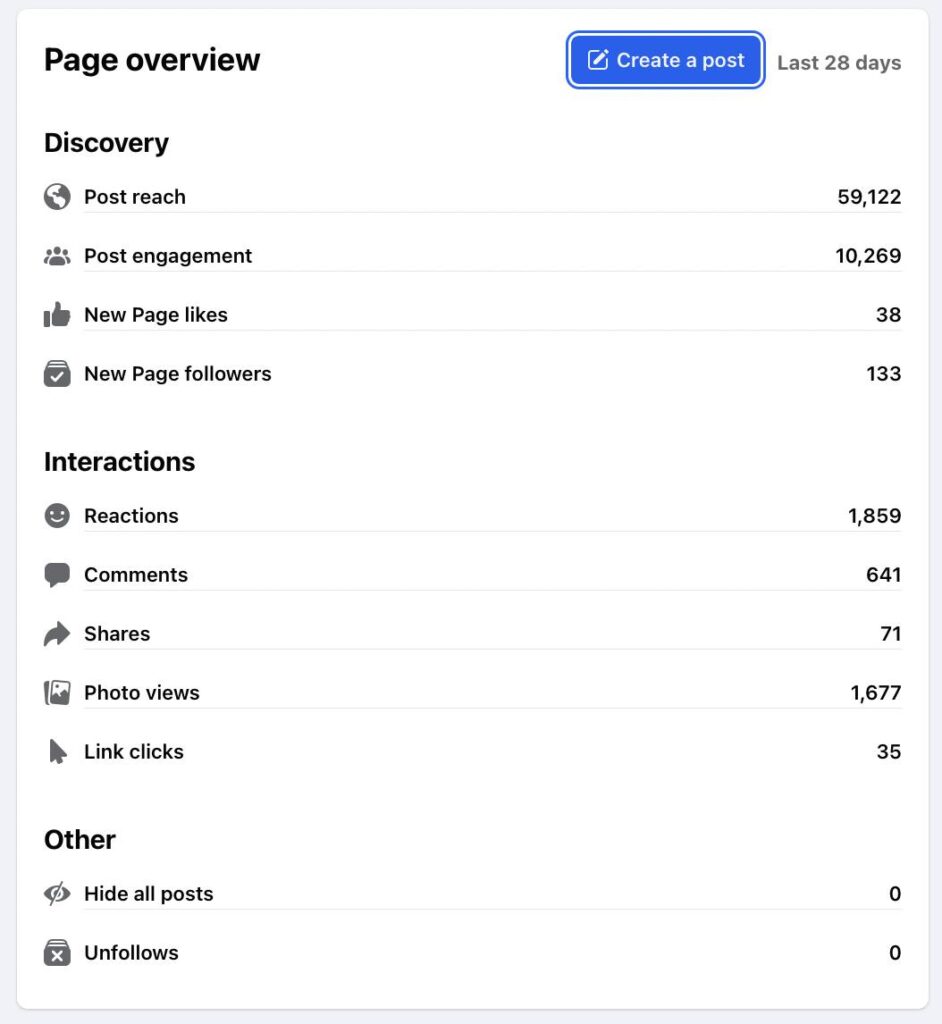Image resolution: width=942 pixels, height=1024 pixels.
Task: Select the Post engagement label
Action: coord(168,256)
